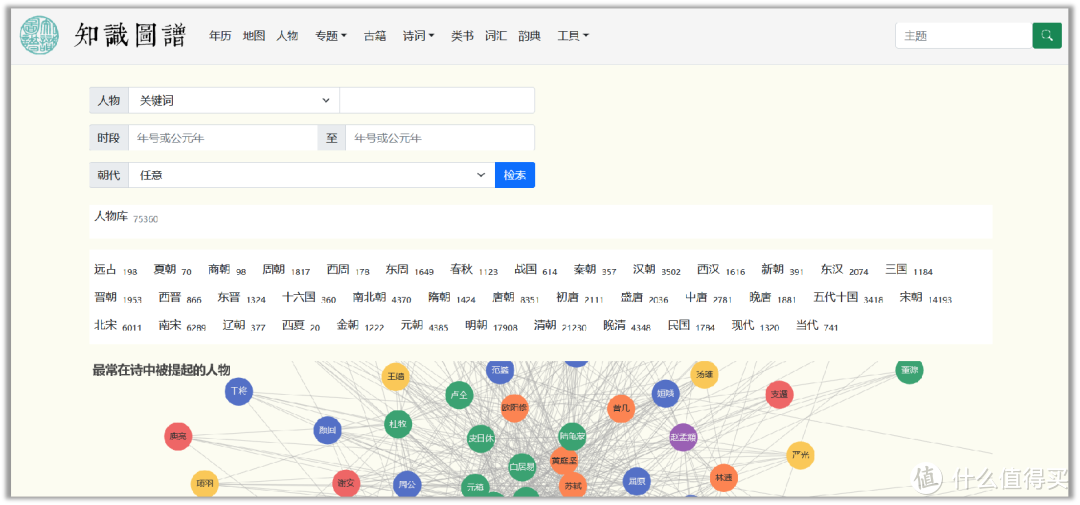Viewport: 1080px width, 505px height.
Task: Open the 工具 dropdown menu
Action: pyautogui.click(x=572, y=36)
